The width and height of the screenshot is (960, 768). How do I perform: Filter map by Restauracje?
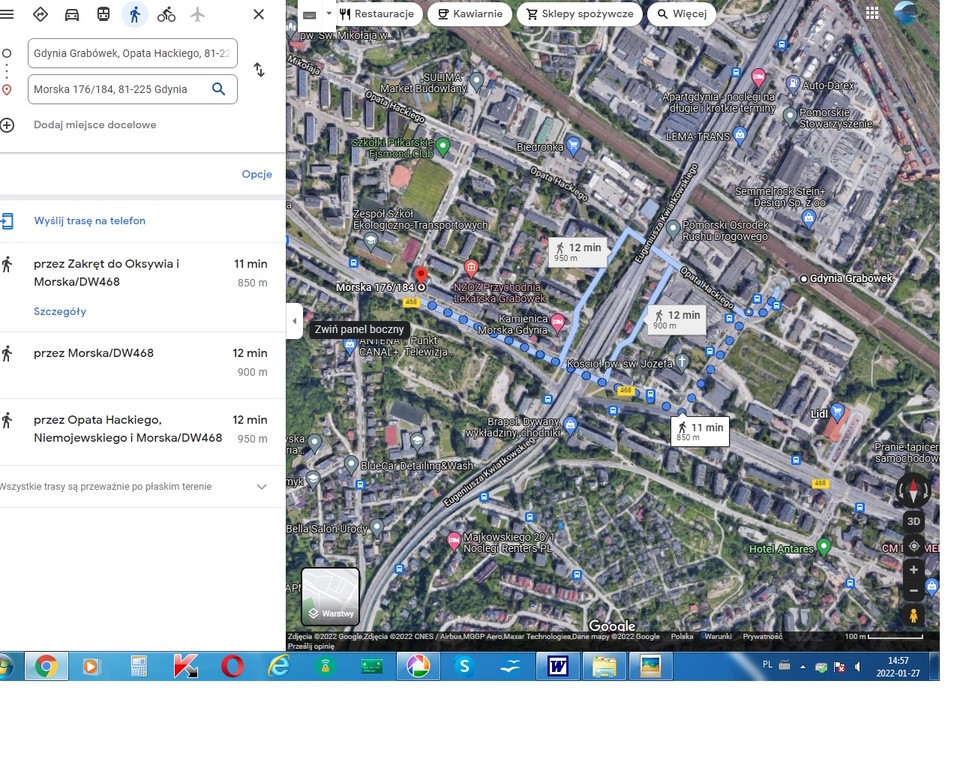pyautogui.click(x=378, y=13)
